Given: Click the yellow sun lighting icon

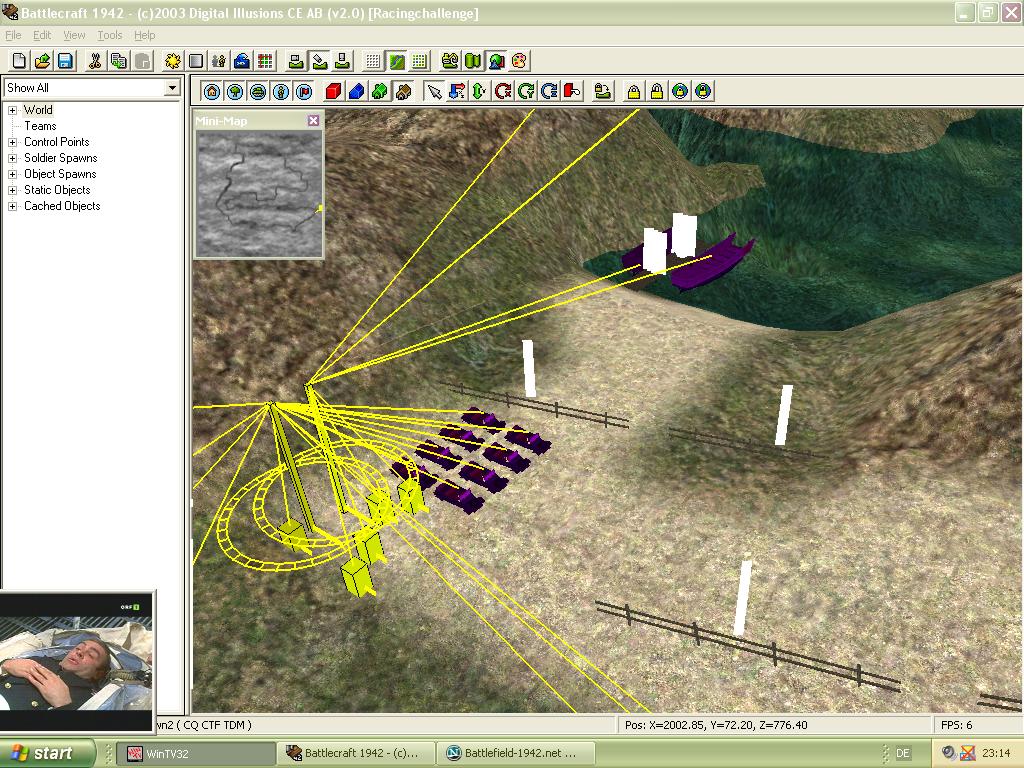Looking at the screenshot, I should [172, 61].
